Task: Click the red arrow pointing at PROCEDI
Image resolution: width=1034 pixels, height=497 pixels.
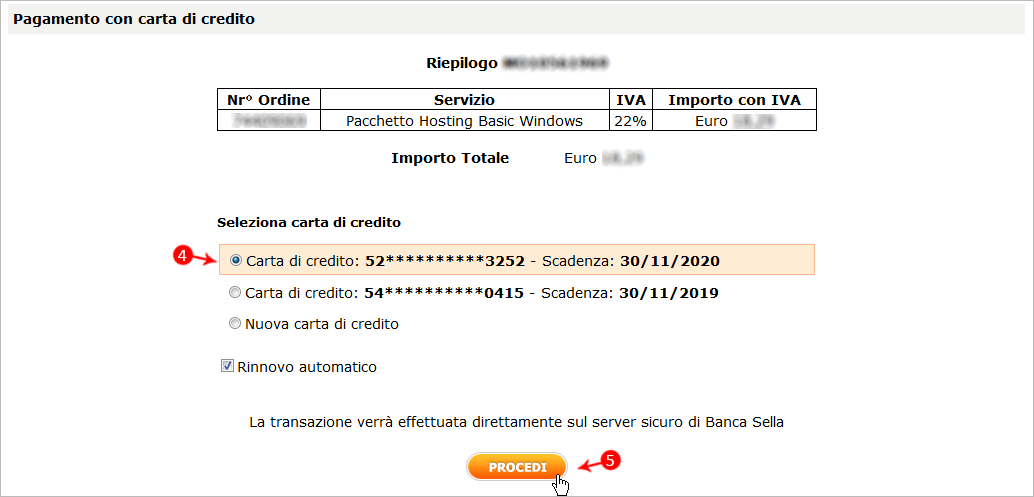Action: coord(587,463)
